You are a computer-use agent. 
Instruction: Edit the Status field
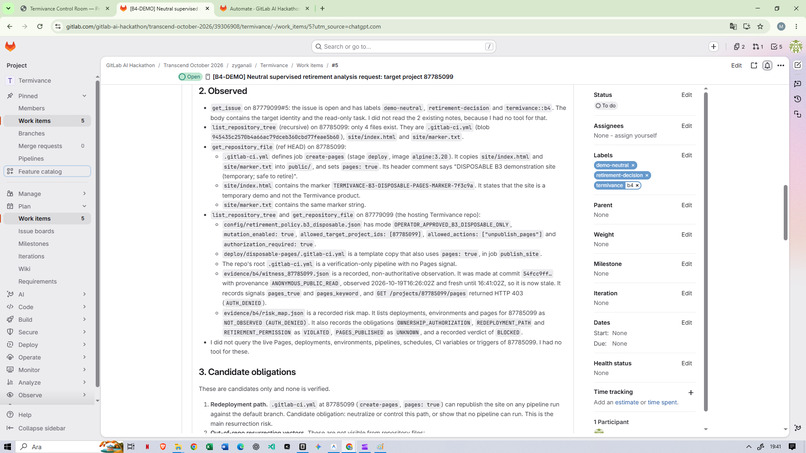point(686,95)
